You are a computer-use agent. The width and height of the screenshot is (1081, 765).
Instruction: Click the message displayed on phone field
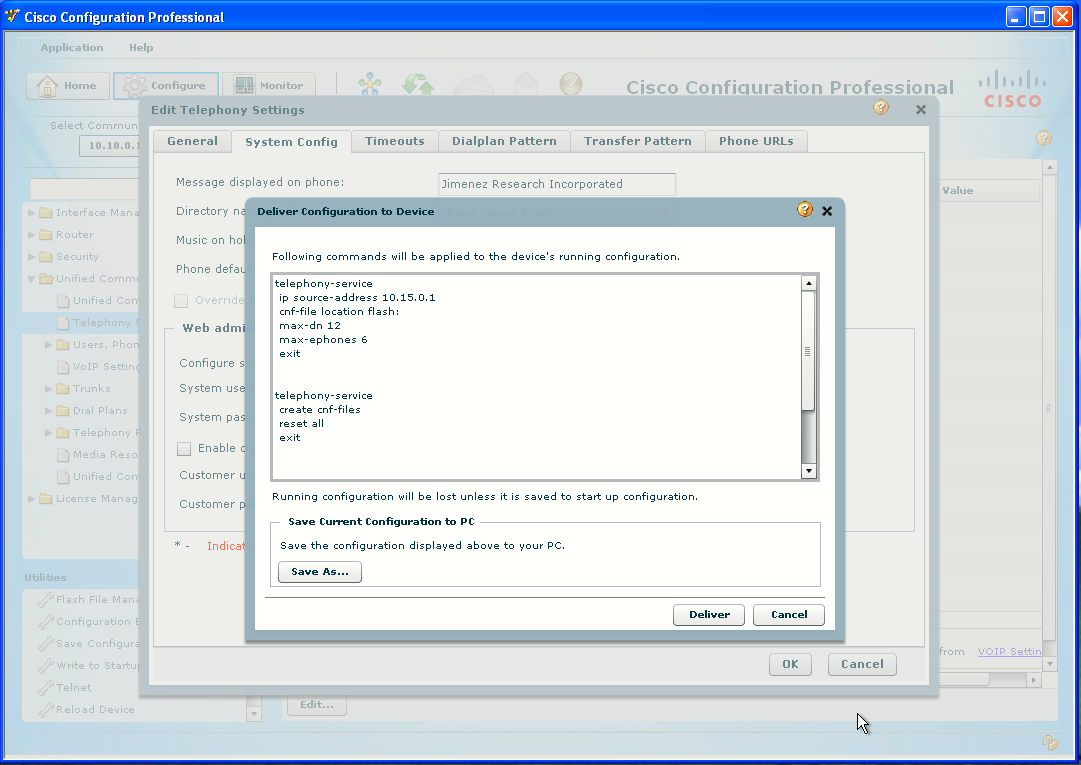[x=557, y=184]
